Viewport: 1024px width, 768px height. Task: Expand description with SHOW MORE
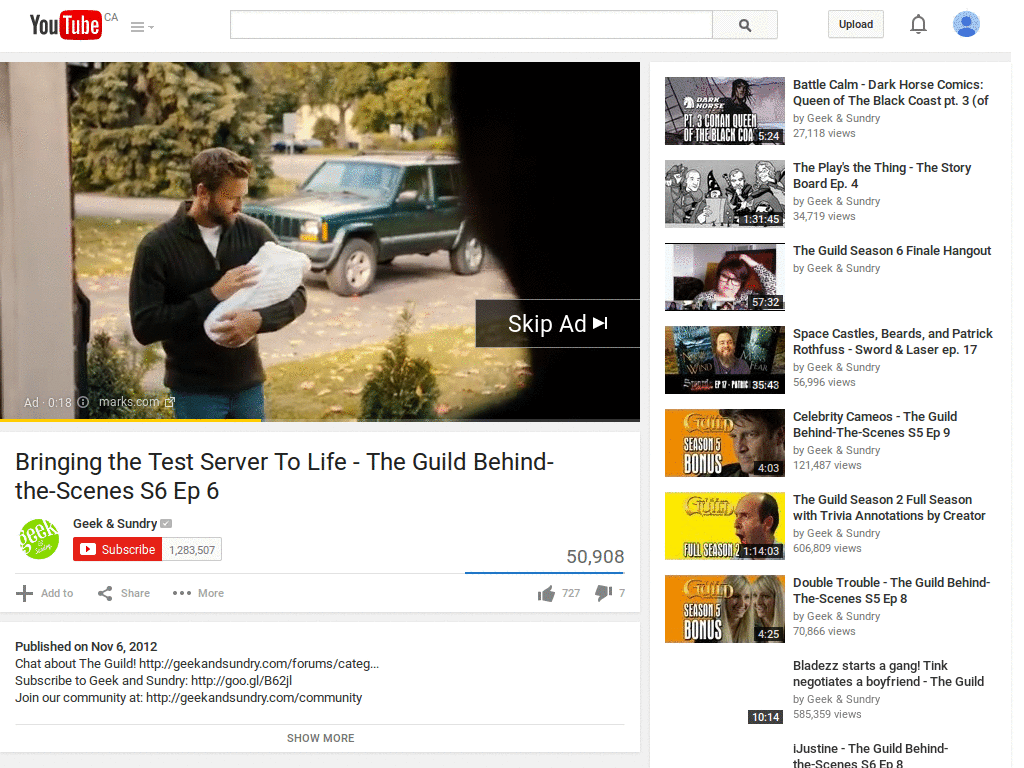click(x=320, y=738)
